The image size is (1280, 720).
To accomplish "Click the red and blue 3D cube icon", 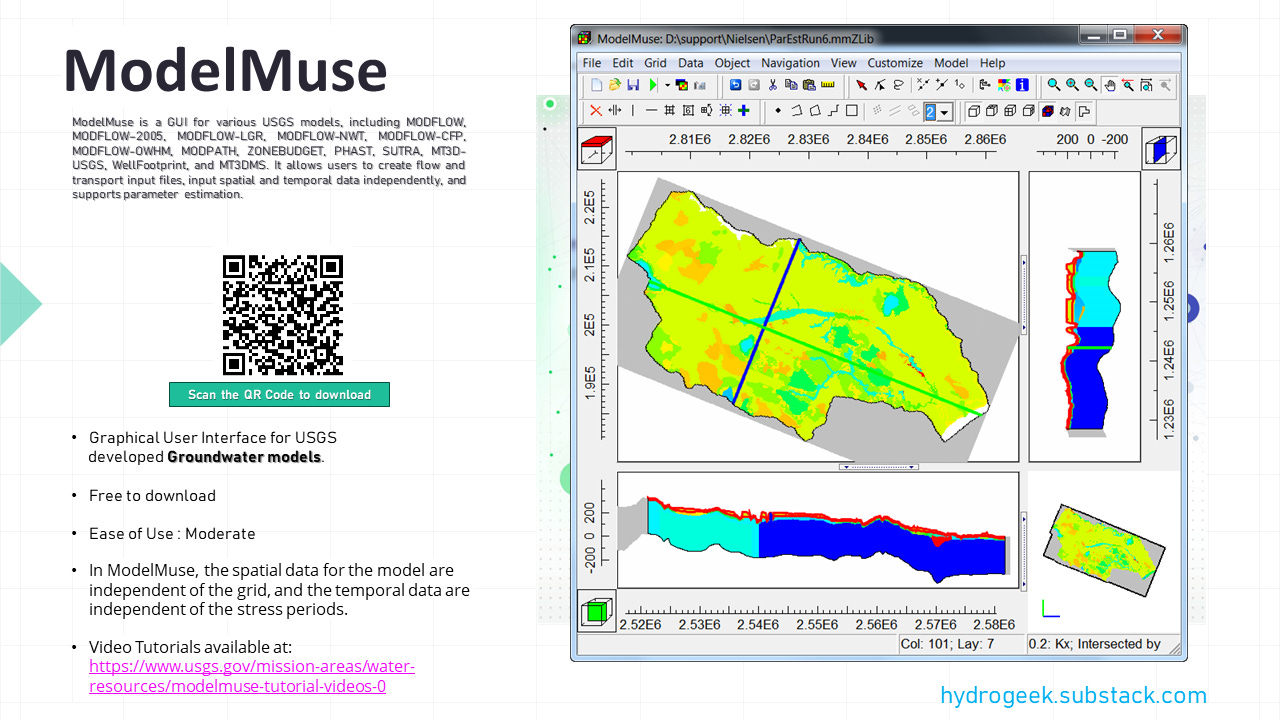I will [1047, 111].
